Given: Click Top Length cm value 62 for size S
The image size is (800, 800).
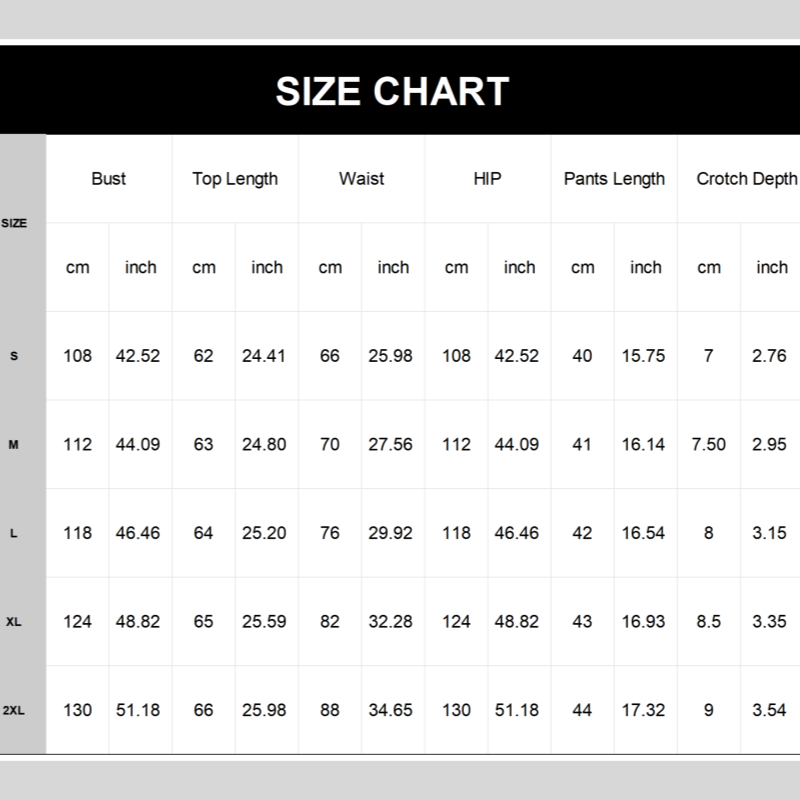Looking at the screenshot, I should tap(204, 356).
